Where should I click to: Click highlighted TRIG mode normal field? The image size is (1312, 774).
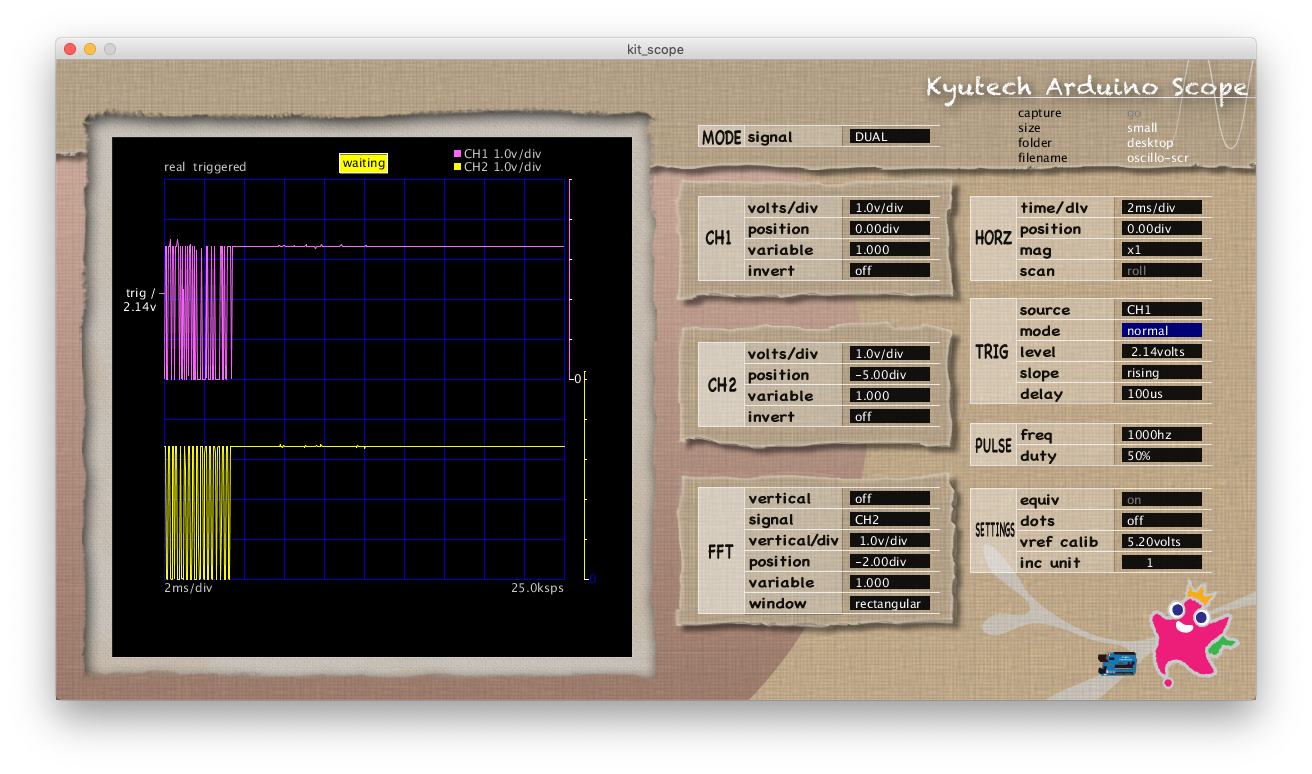point(1162,331)
